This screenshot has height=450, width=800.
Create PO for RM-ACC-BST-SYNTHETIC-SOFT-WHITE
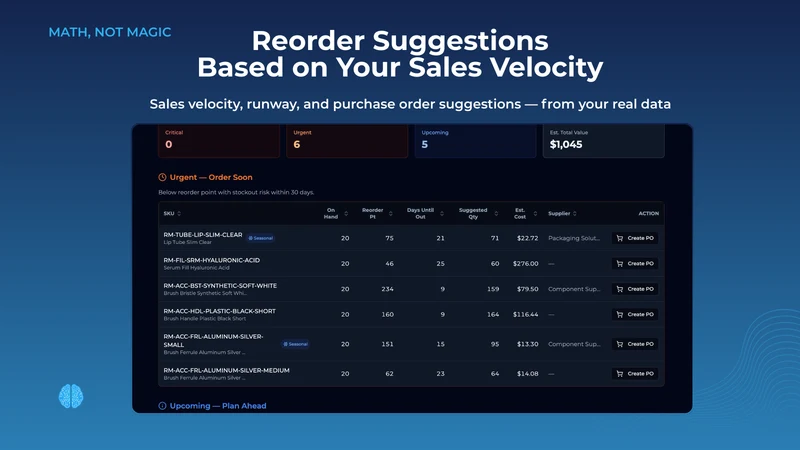tap(635, 289)
